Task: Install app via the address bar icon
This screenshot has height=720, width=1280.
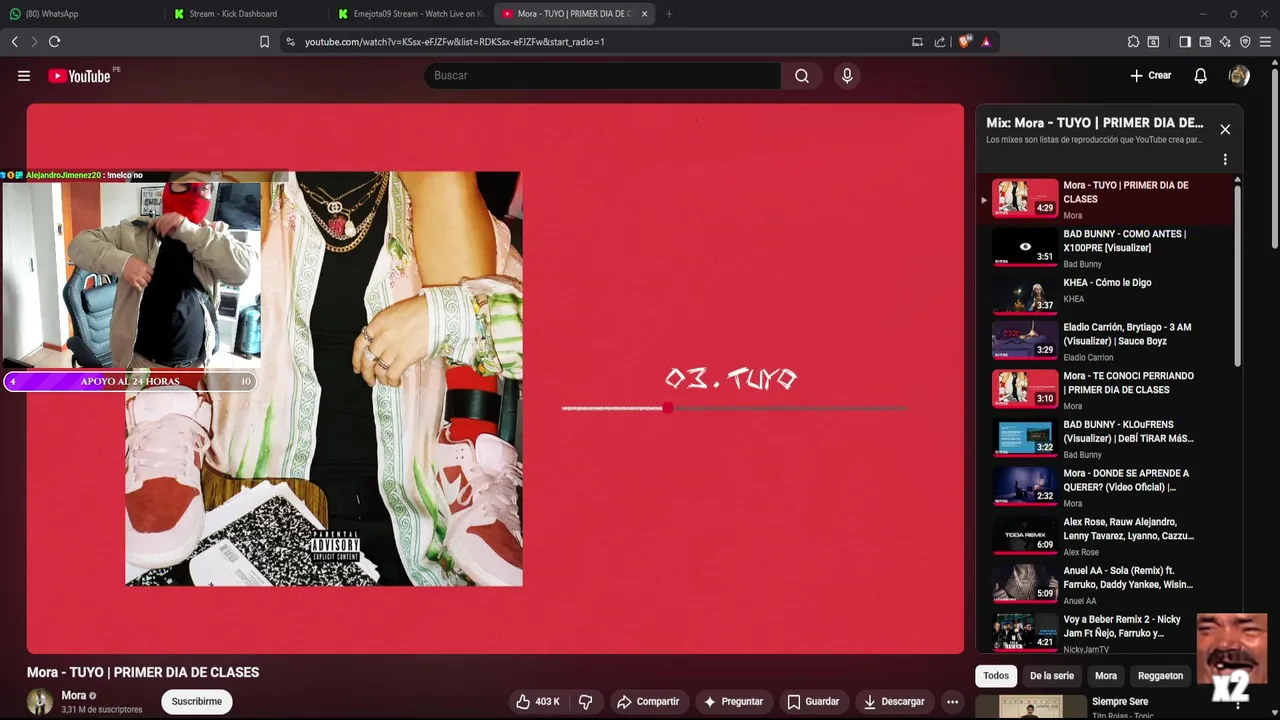Action: click(x=917, y=42)
